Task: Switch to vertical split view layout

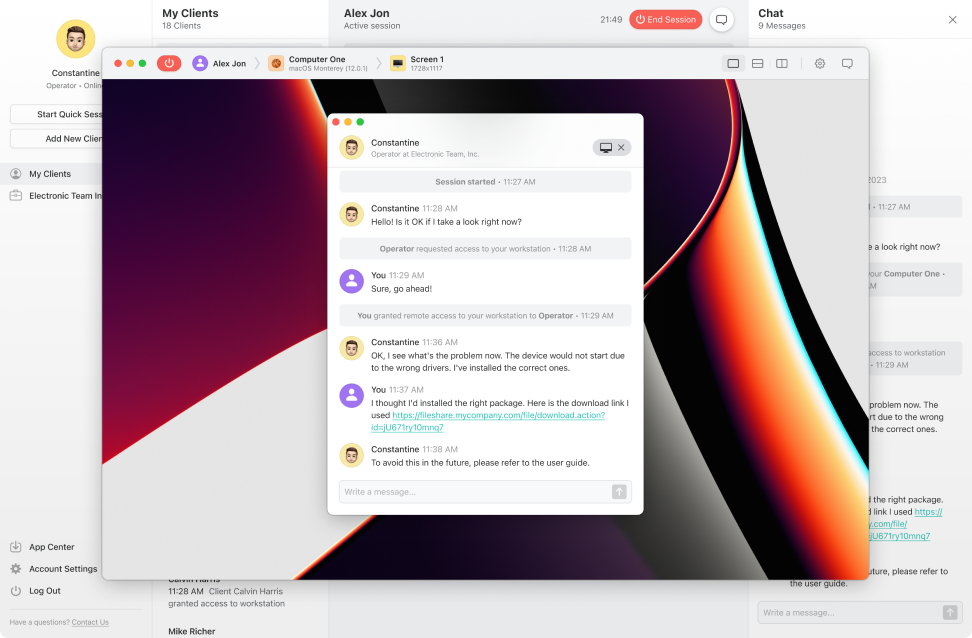Action: coord(781,63)
